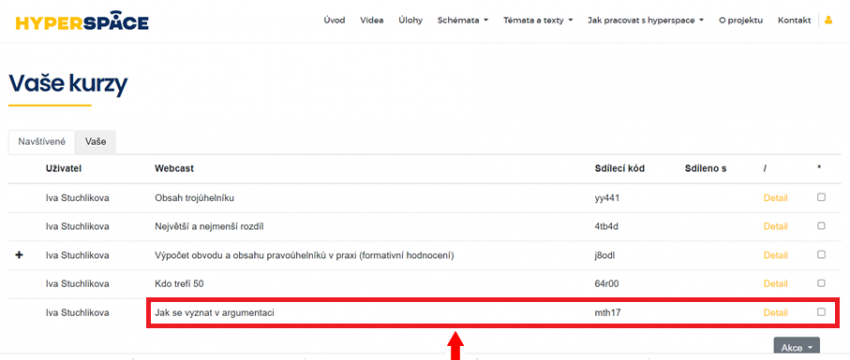Open Jak pracovat s hyperspace dropdown
Screen dimensions: 850x360
(x=646, y=21)
